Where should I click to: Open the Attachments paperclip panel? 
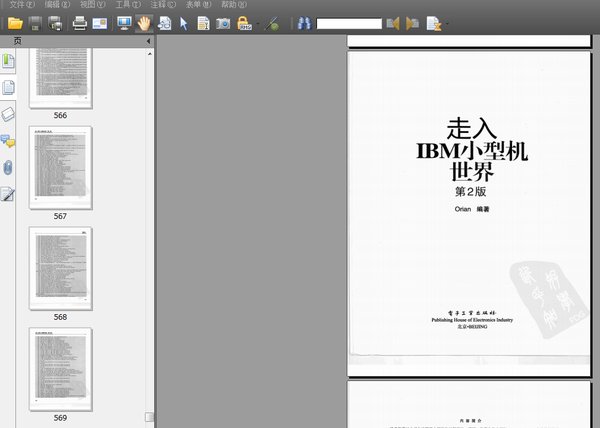[8, 167]
